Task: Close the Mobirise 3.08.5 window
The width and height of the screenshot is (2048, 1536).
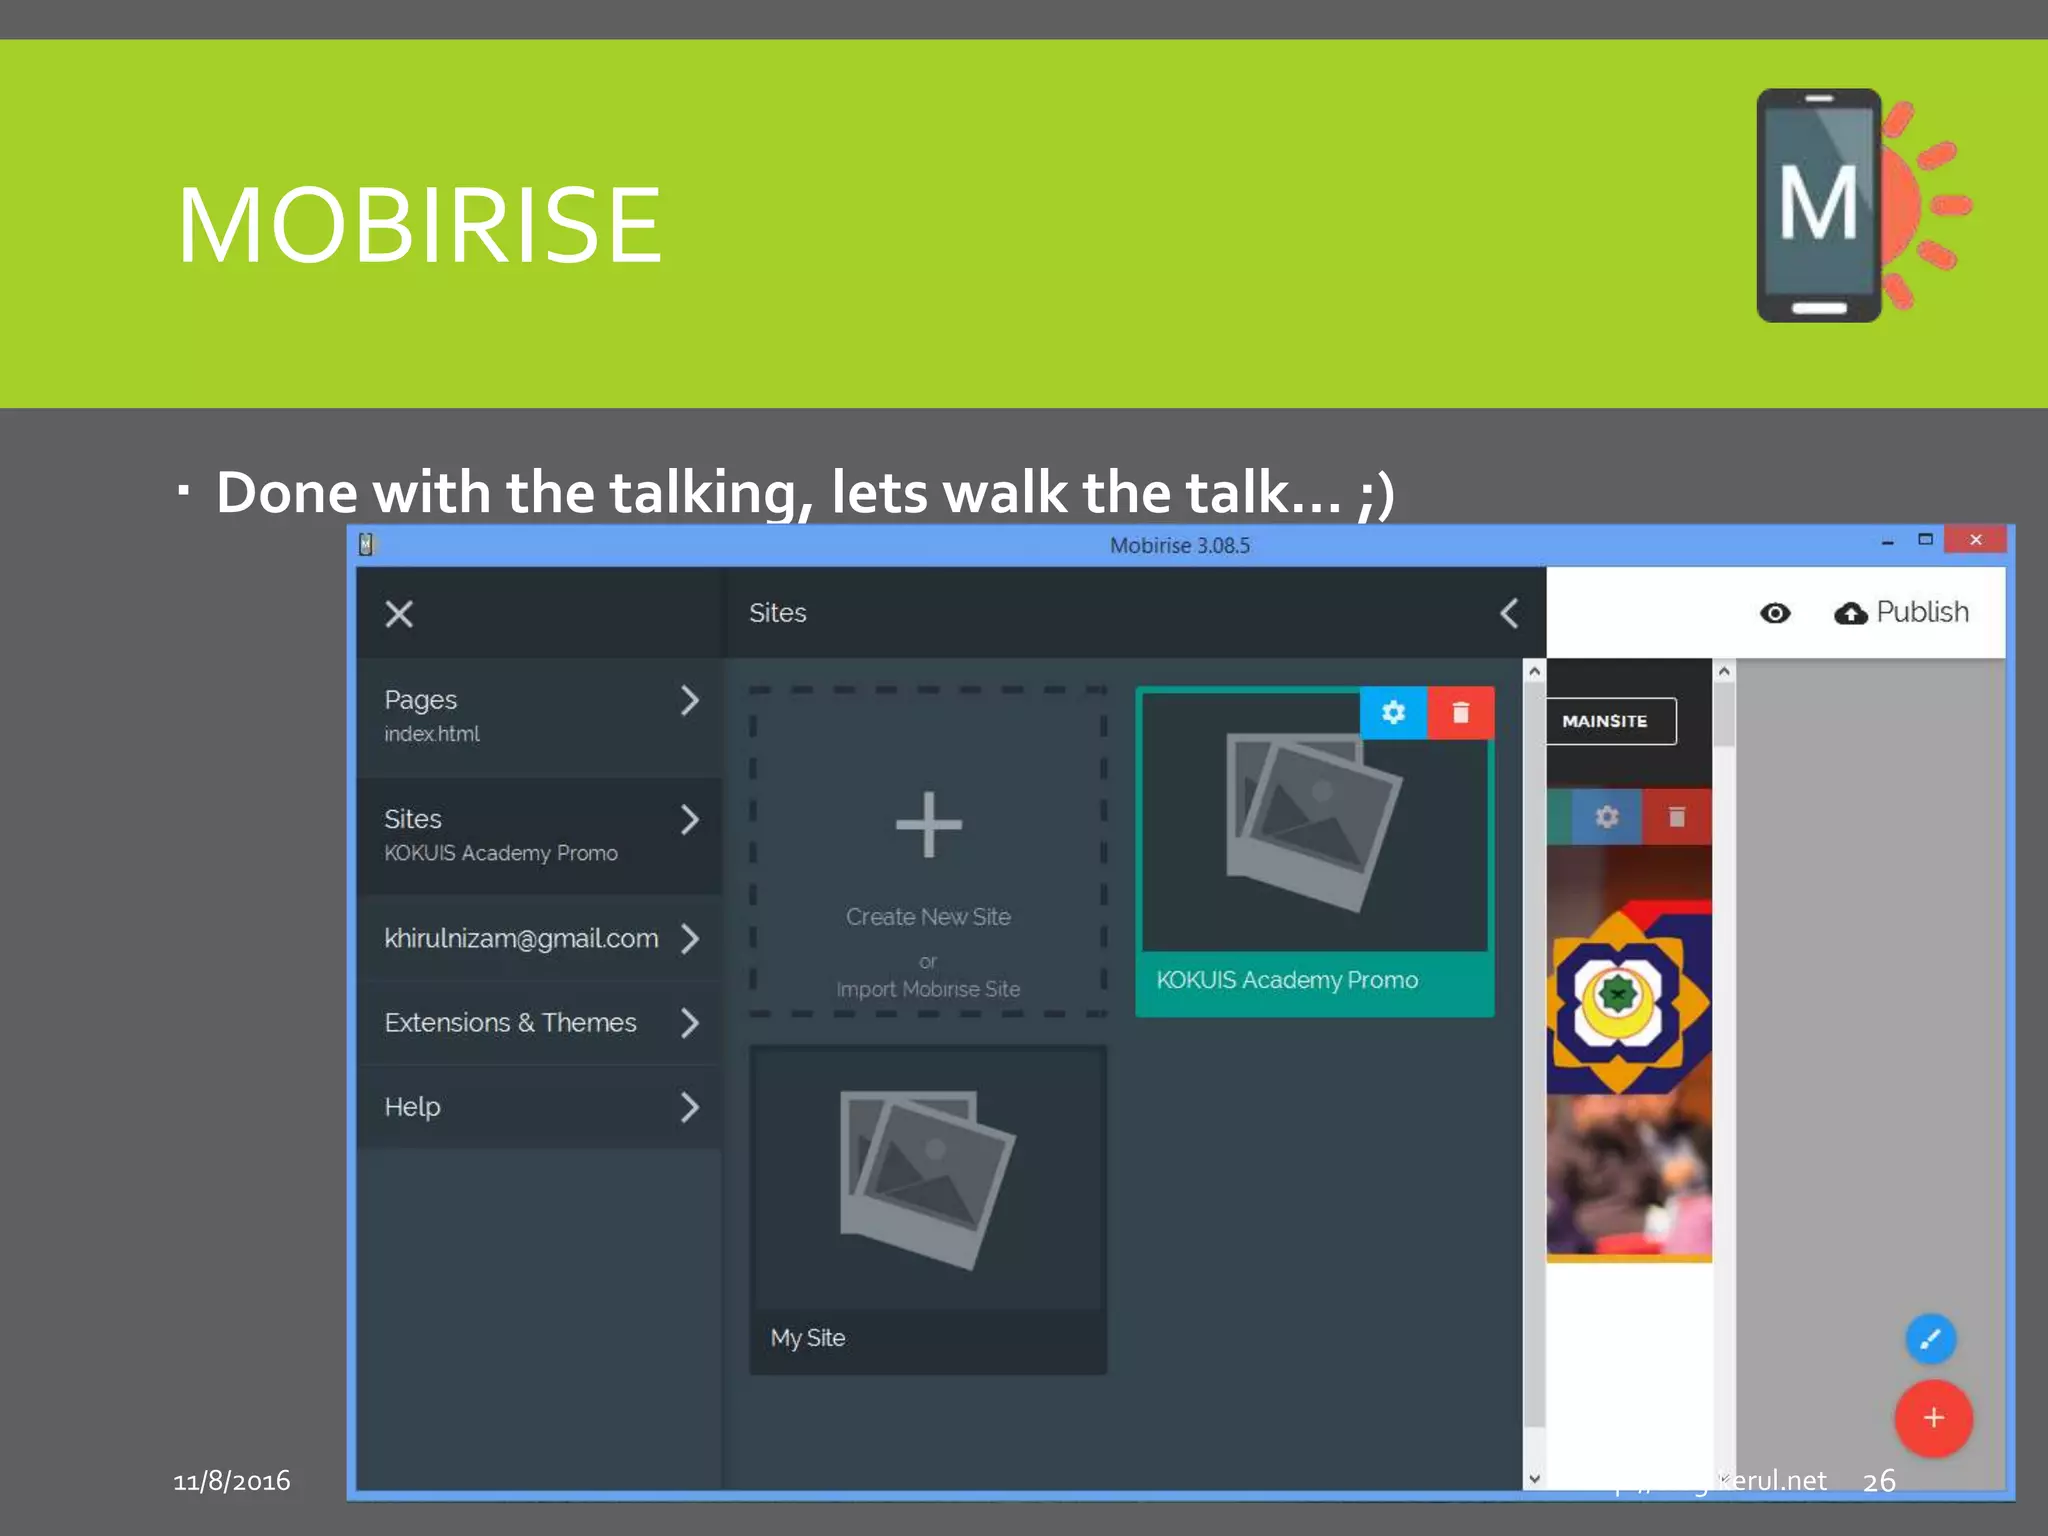Action: (x=1976, y=540)
